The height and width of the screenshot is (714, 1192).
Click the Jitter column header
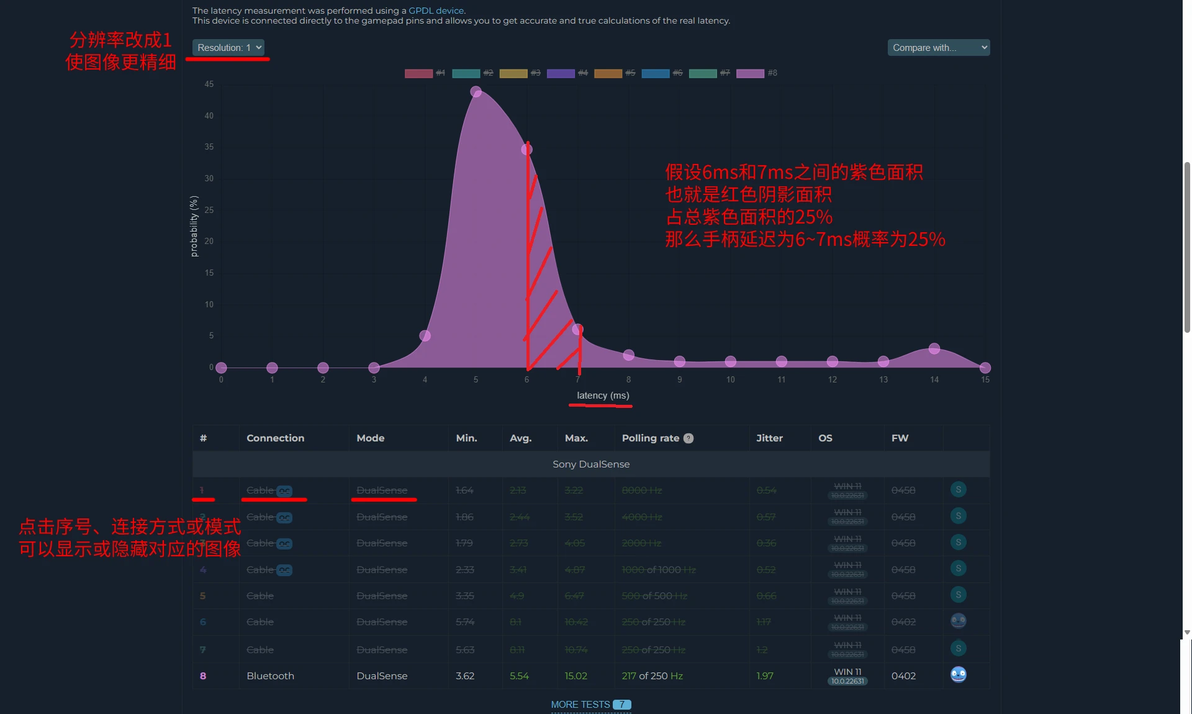[x=769, y=438]
